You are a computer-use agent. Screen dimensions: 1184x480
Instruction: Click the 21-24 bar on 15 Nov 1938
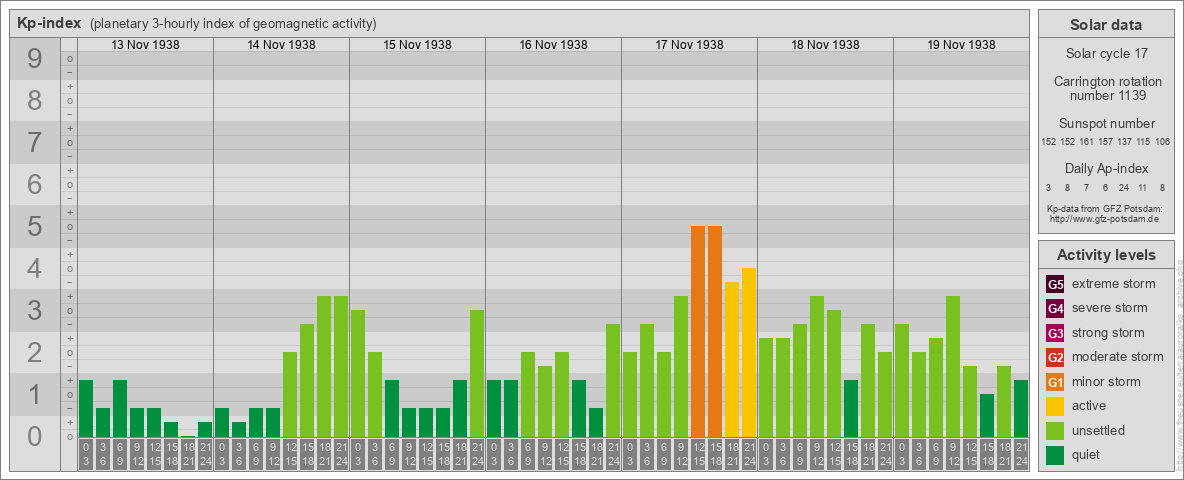coord(477,374)
